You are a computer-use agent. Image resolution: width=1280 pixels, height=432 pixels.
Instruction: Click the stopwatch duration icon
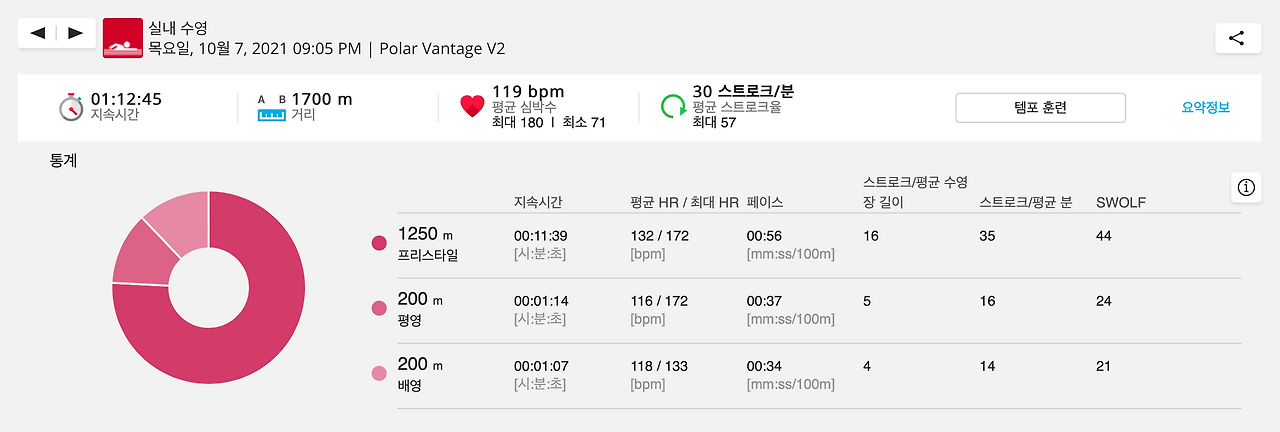(70, 107)
